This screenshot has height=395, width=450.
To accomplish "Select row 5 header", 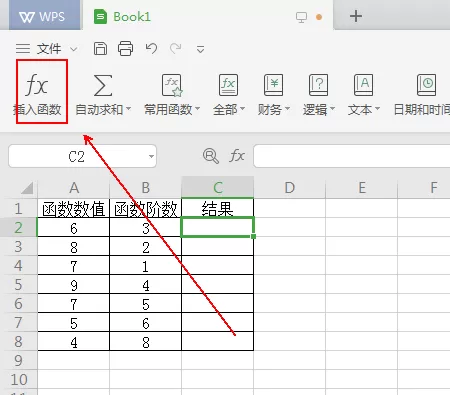I will point(19,284).
